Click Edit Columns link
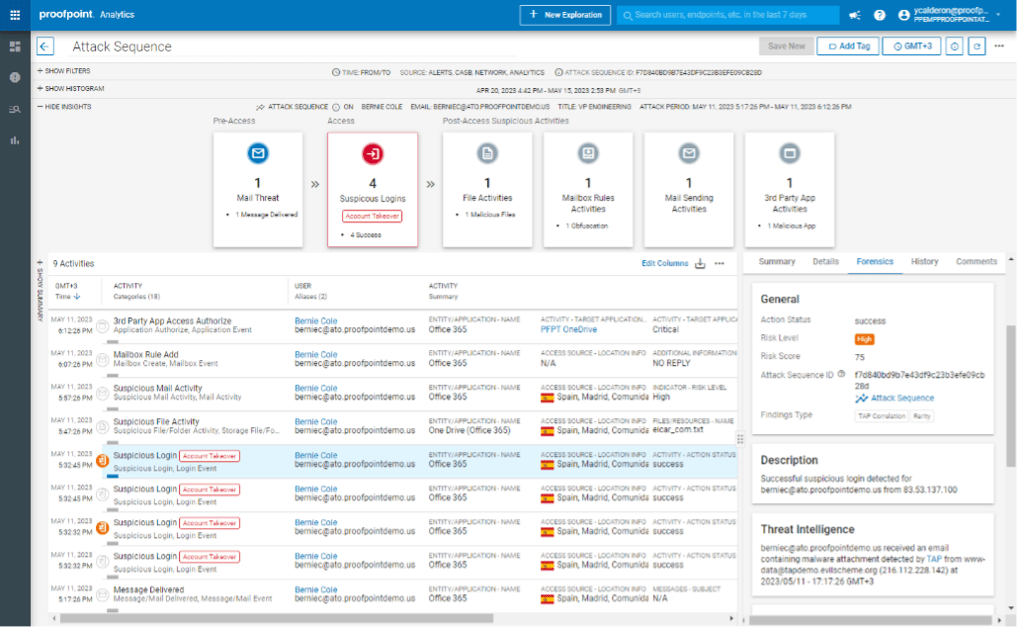The height and width of the screenshot is (629, 1020). click(665, 263)
